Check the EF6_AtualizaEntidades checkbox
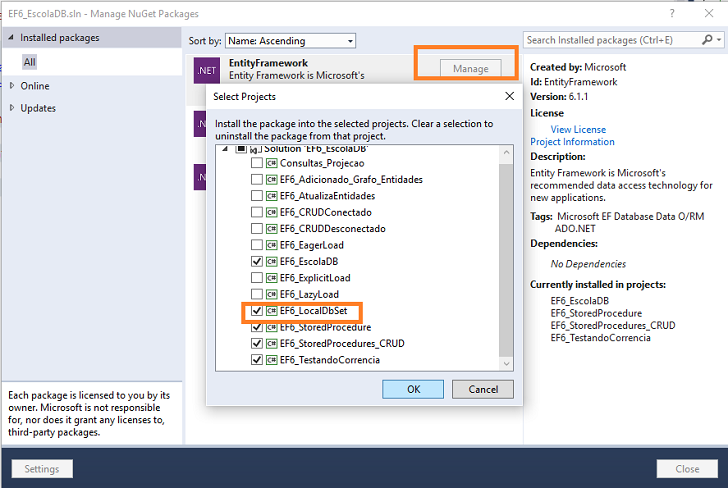Viewport: 728px width, 488px height. click(257, 196)
